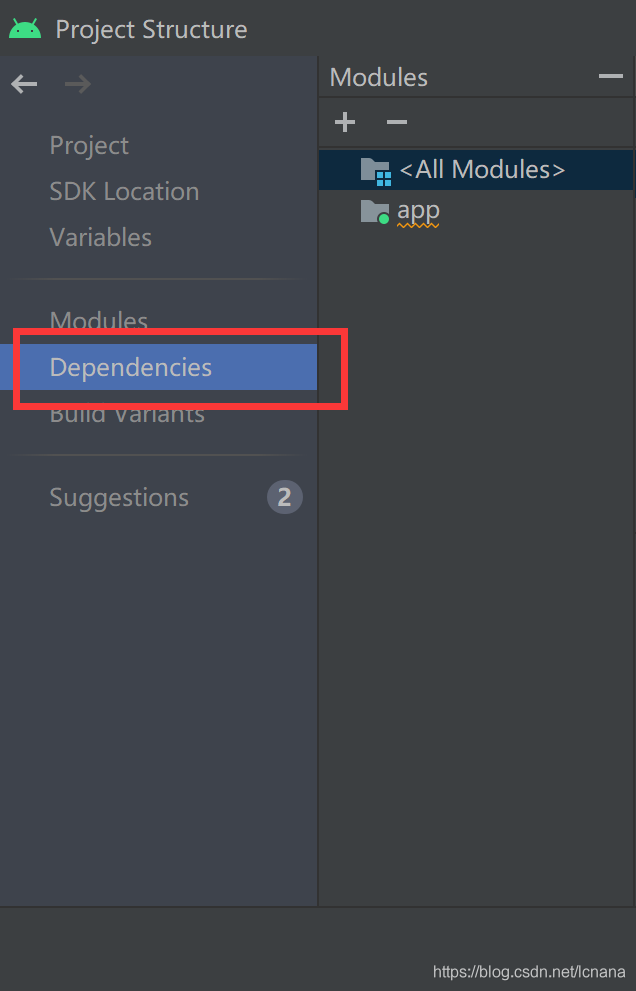This screenshot has height=991, width=636.
Task: Add a new module with plus icon
Action: [345, 121]
